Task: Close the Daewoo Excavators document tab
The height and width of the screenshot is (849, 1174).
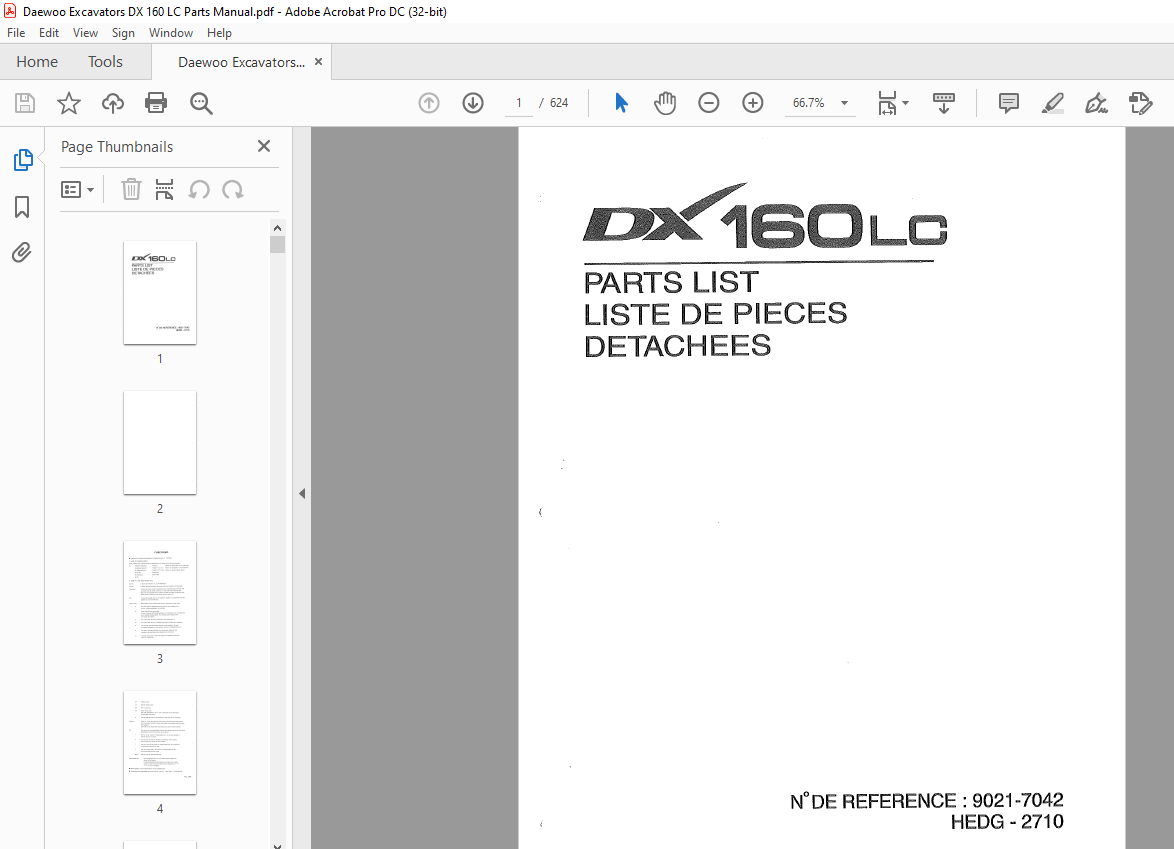Action: point(318,62)
